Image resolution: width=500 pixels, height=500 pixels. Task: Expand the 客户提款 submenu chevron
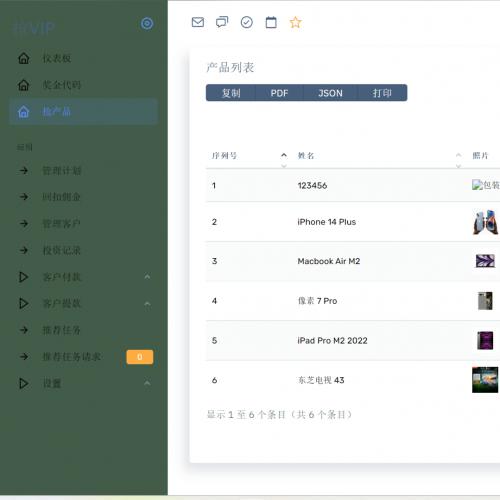pos(147,304)
